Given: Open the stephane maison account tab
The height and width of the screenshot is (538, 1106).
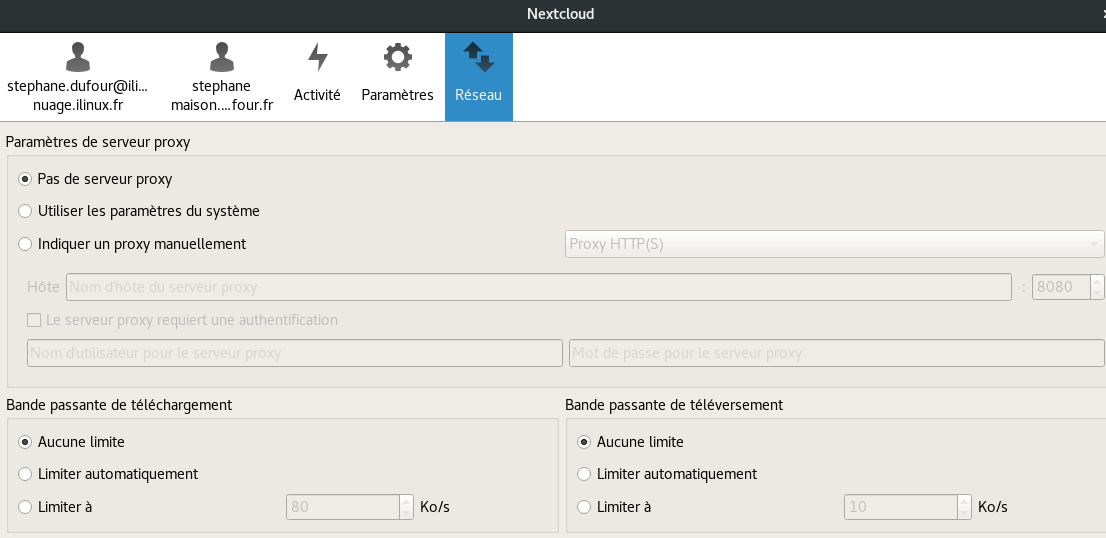Looking at the screenshot, I should point(221,77).
